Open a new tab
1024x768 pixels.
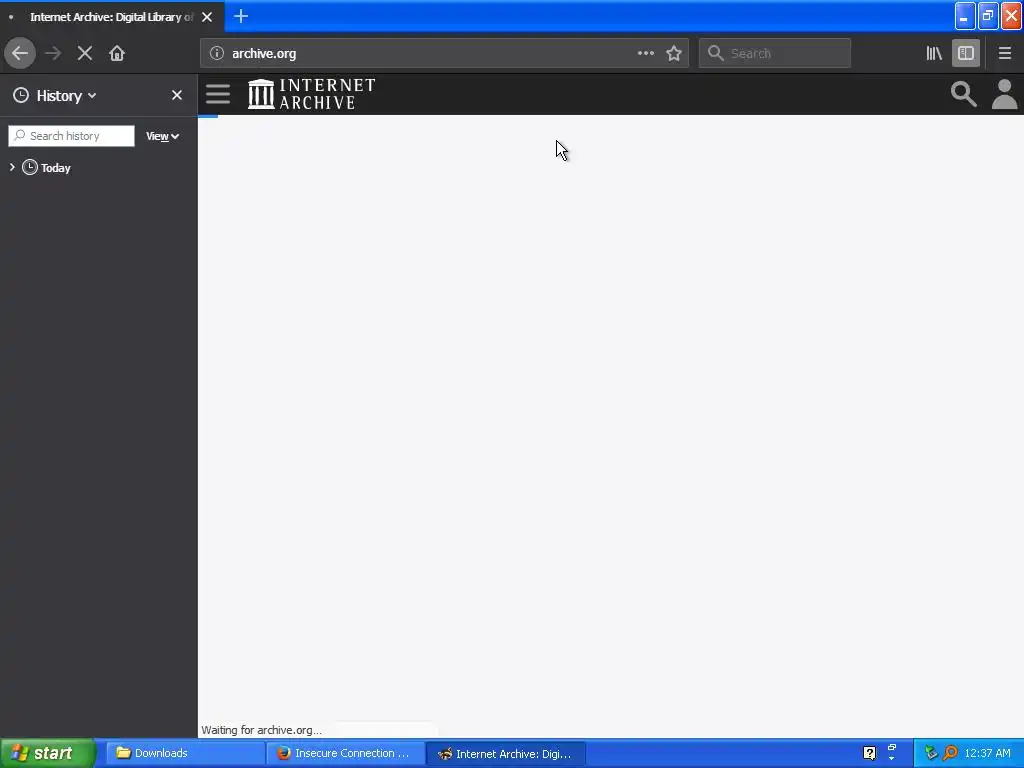pos(241,16)
